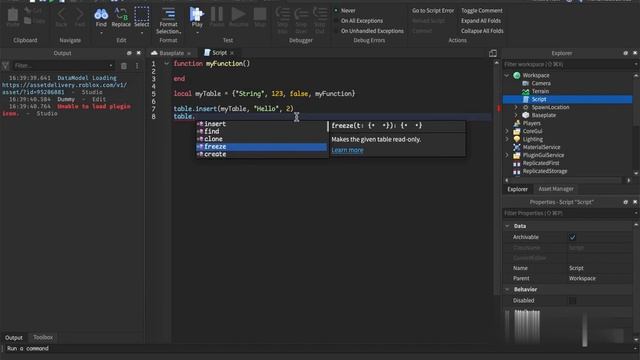Expand the SpawnLocation node
This screenshot has height=360, width=640.
coord(516,107)
